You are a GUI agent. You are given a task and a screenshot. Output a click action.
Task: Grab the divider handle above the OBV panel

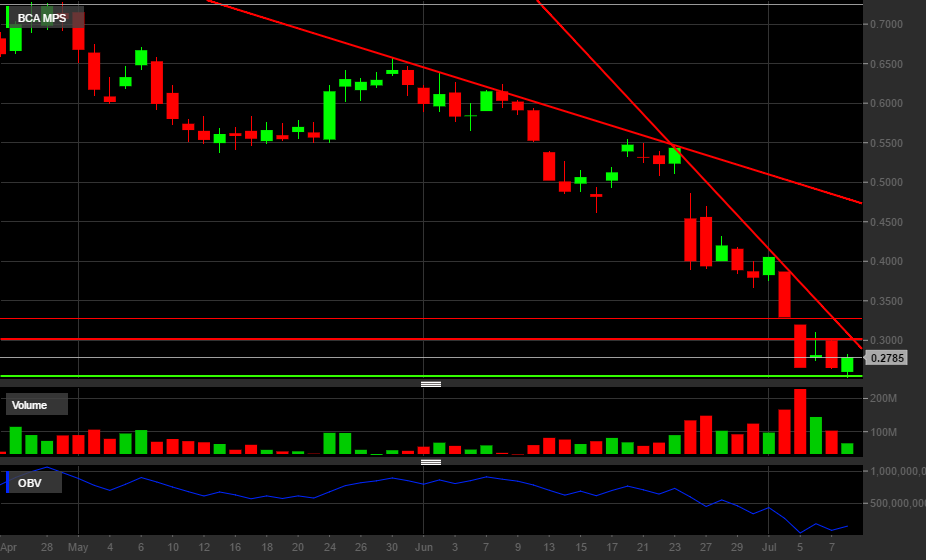[431, 463]
